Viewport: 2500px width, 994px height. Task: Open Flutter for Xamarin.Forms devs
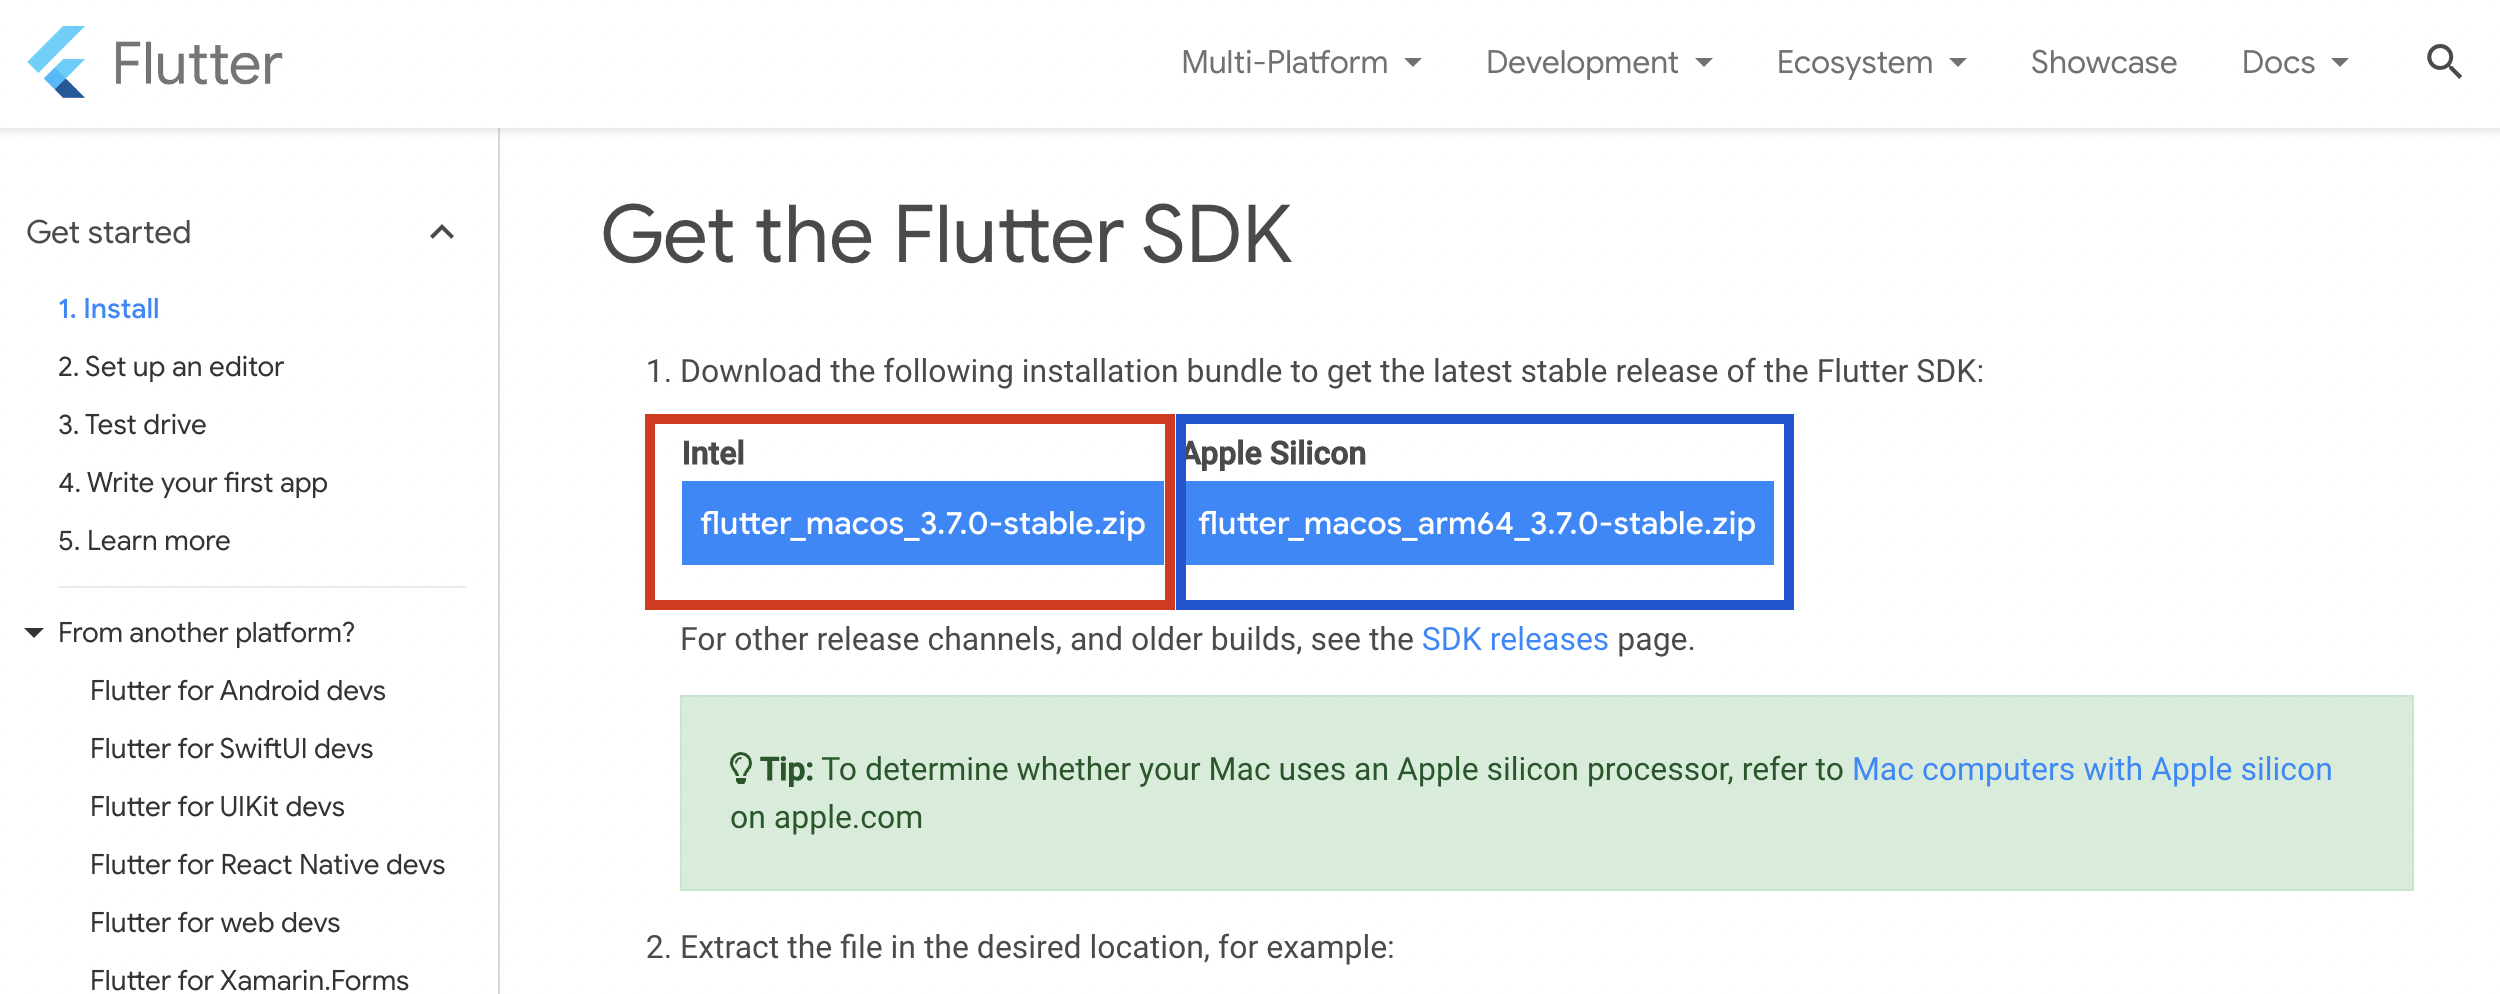(x=249, y=979)
